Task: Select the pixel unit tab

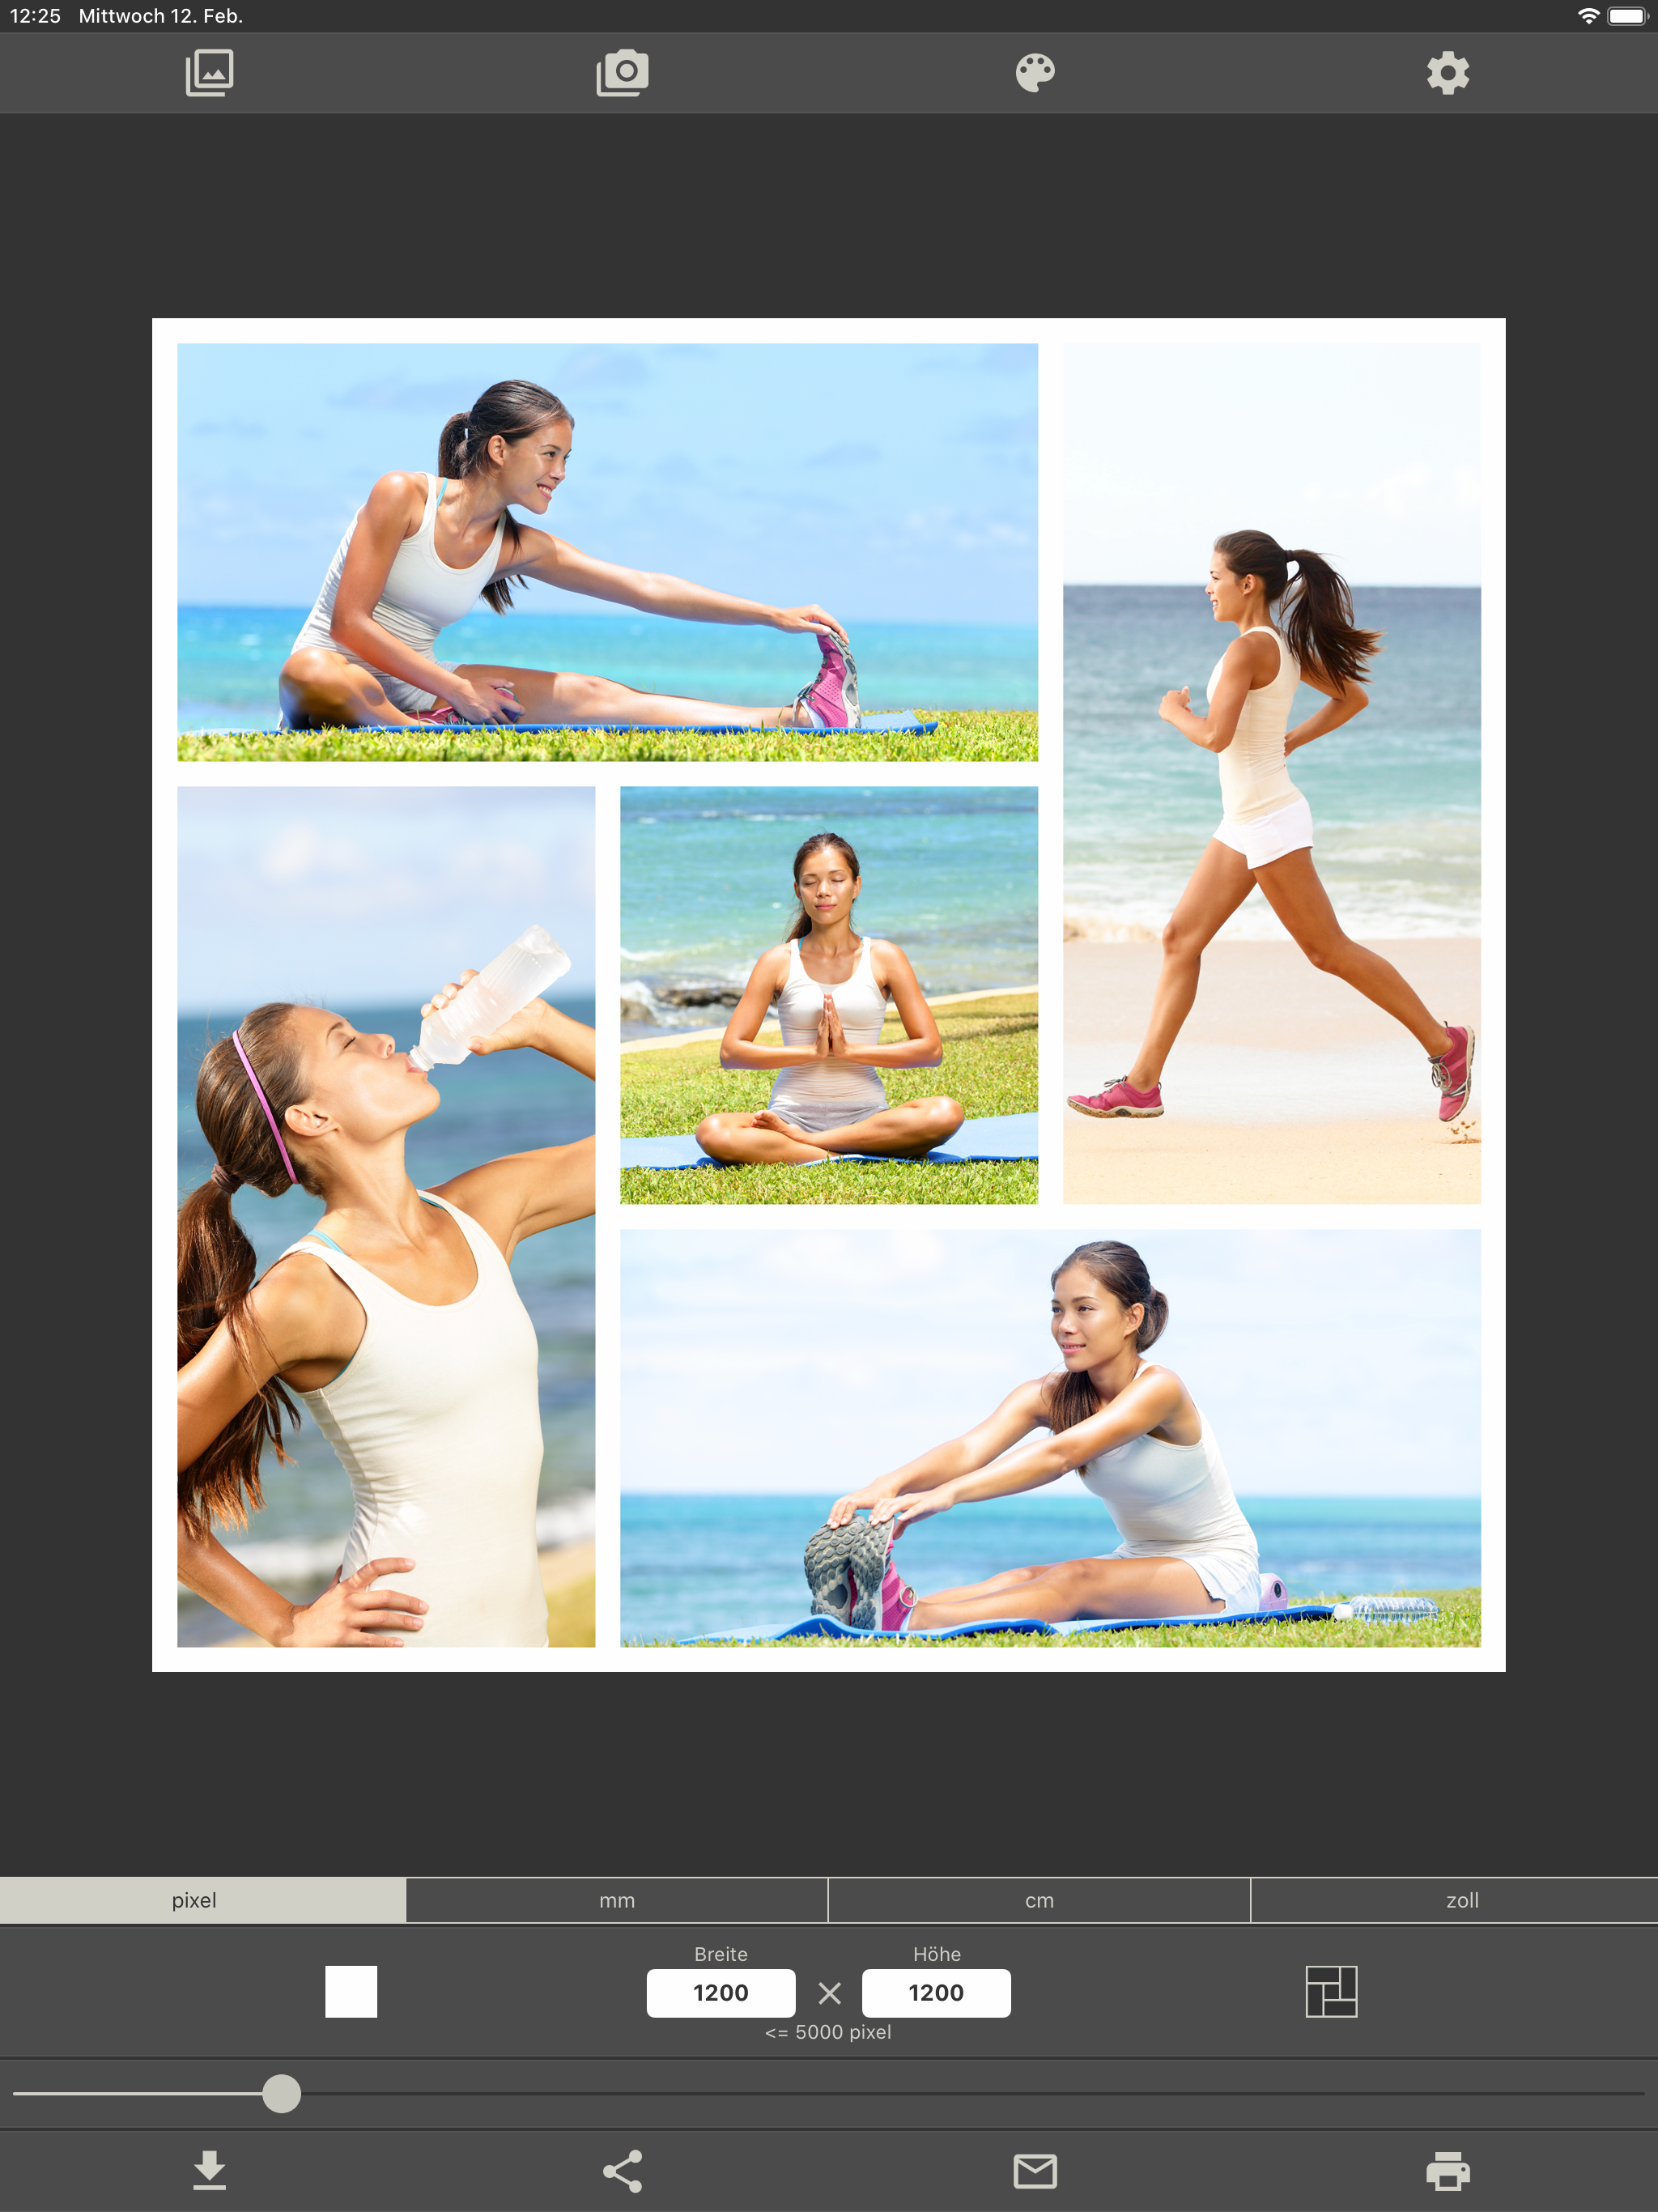Action: [x=194, y=1900]
